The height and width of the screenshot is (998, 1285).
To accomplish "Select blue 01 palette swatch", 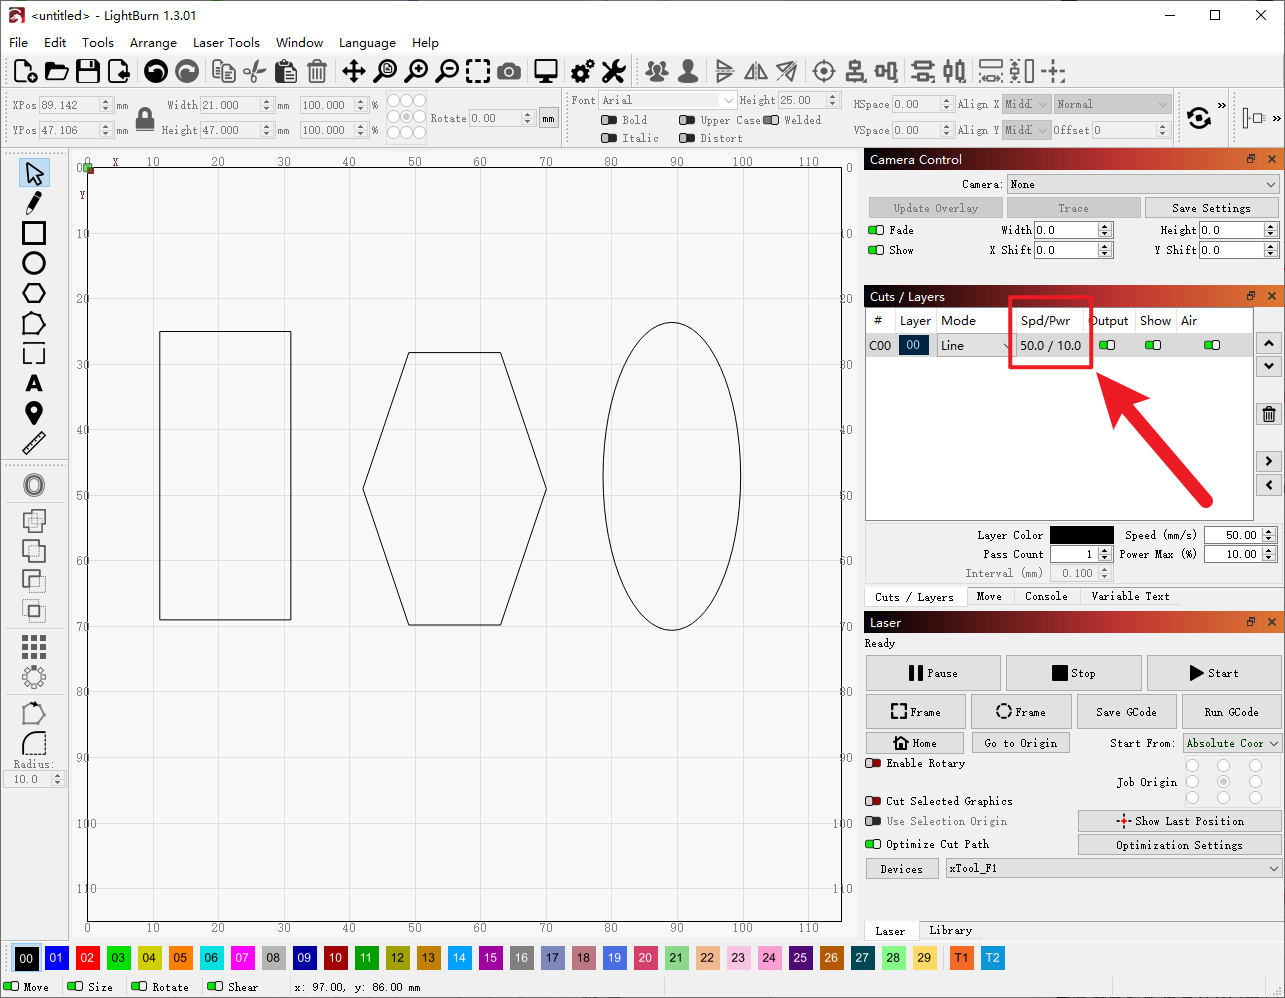I will (56, 958).
